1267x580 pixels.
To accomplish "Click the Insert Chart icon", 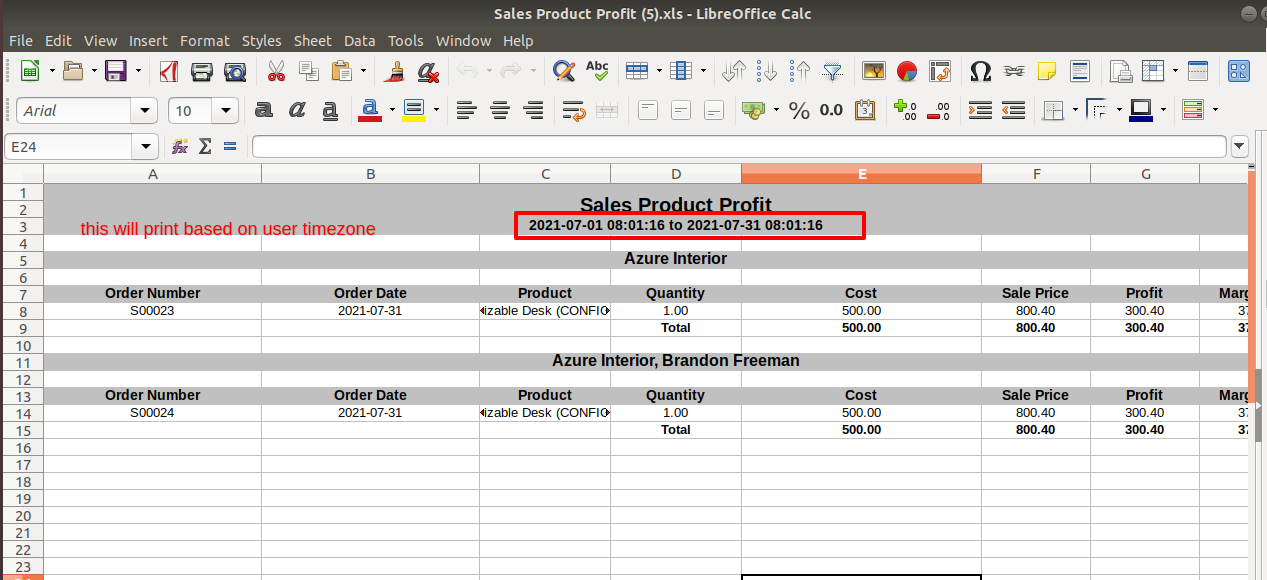I will tap(907, 71).
